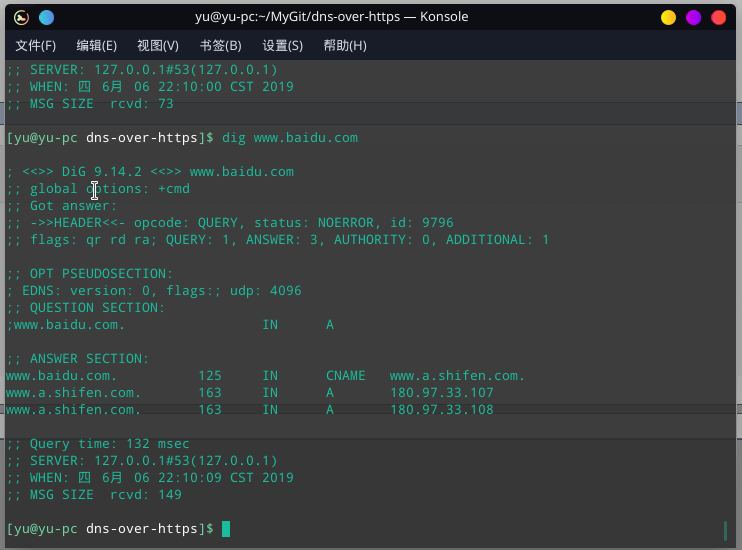Click the window title 'yu@yu-pc:~/MyGit/dns-over-https — Konsole'

pyautogui.click(x=331, y=17)
